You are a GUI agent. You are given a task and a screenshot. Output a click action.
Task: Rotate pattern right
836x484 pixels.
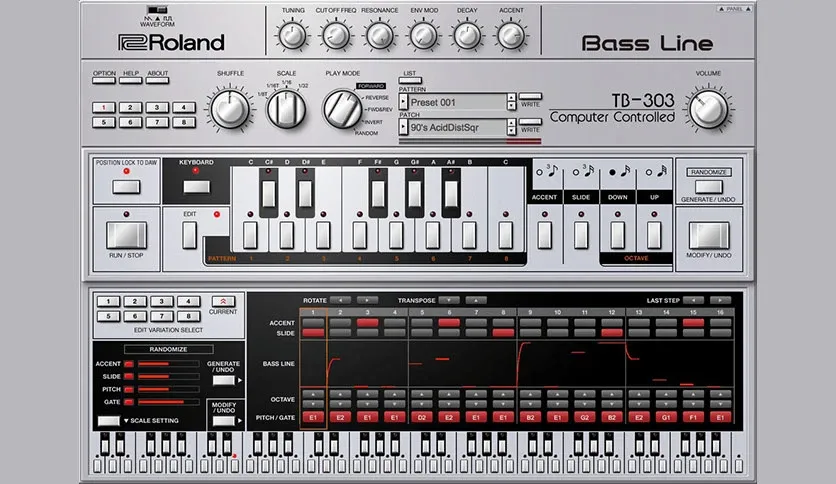pyautogui.click(x=367, y=300)
